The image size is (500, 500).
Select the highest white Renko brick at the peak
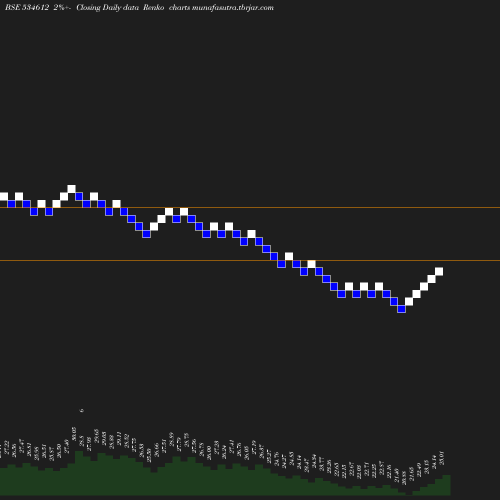click(71, 189)
